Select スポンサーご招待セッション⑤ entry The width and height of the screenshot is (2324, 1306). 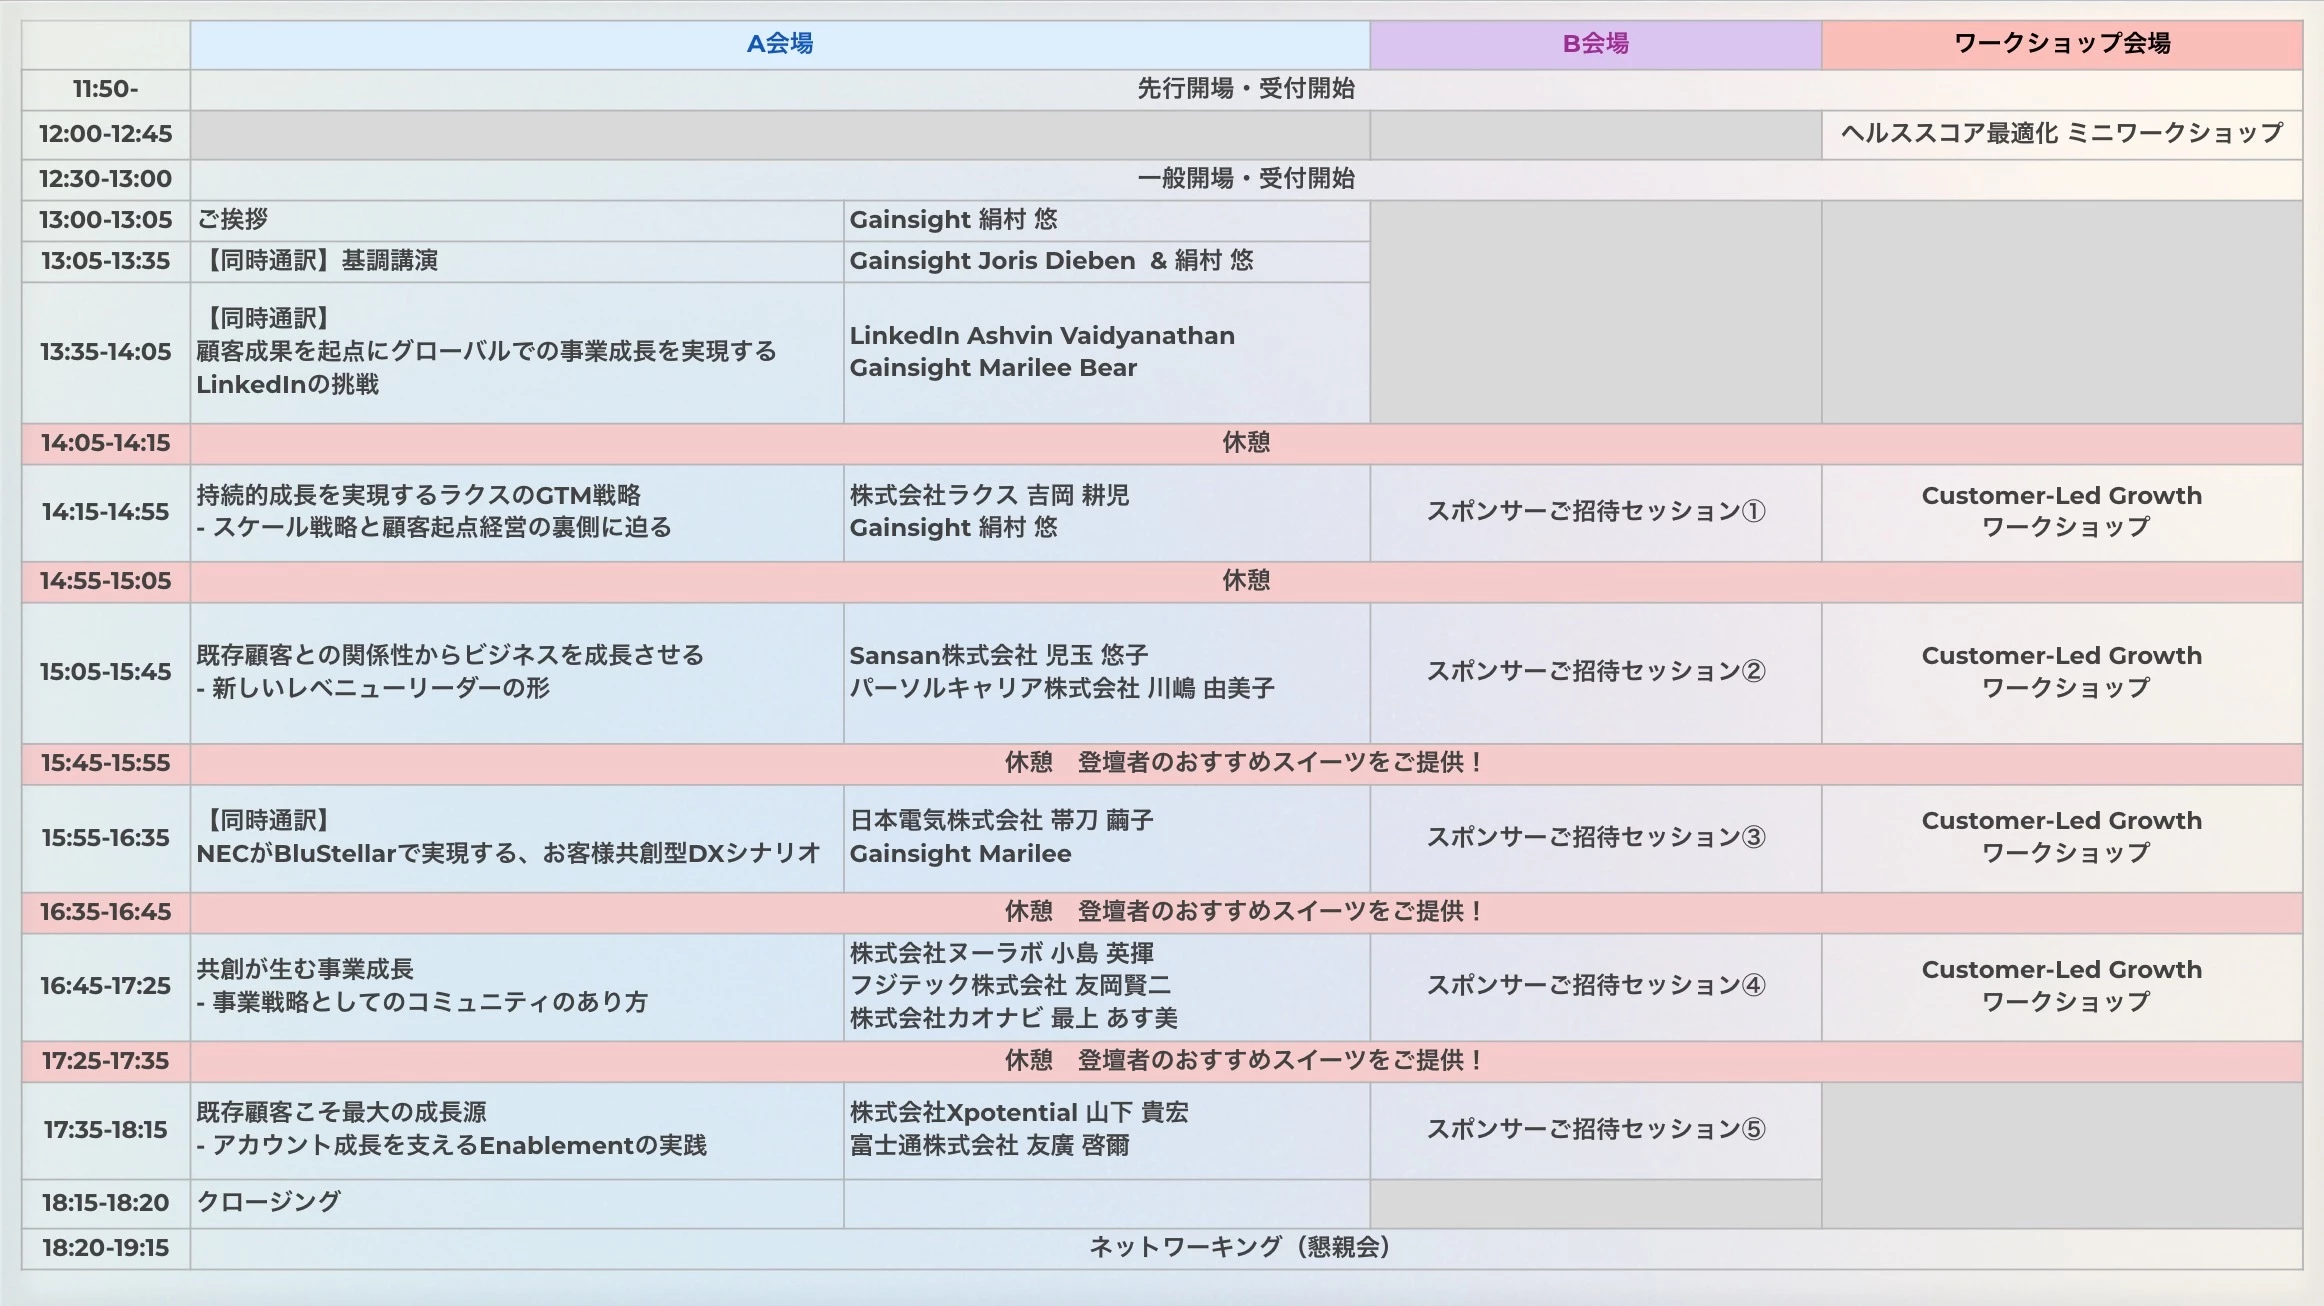(1596, 1130)
